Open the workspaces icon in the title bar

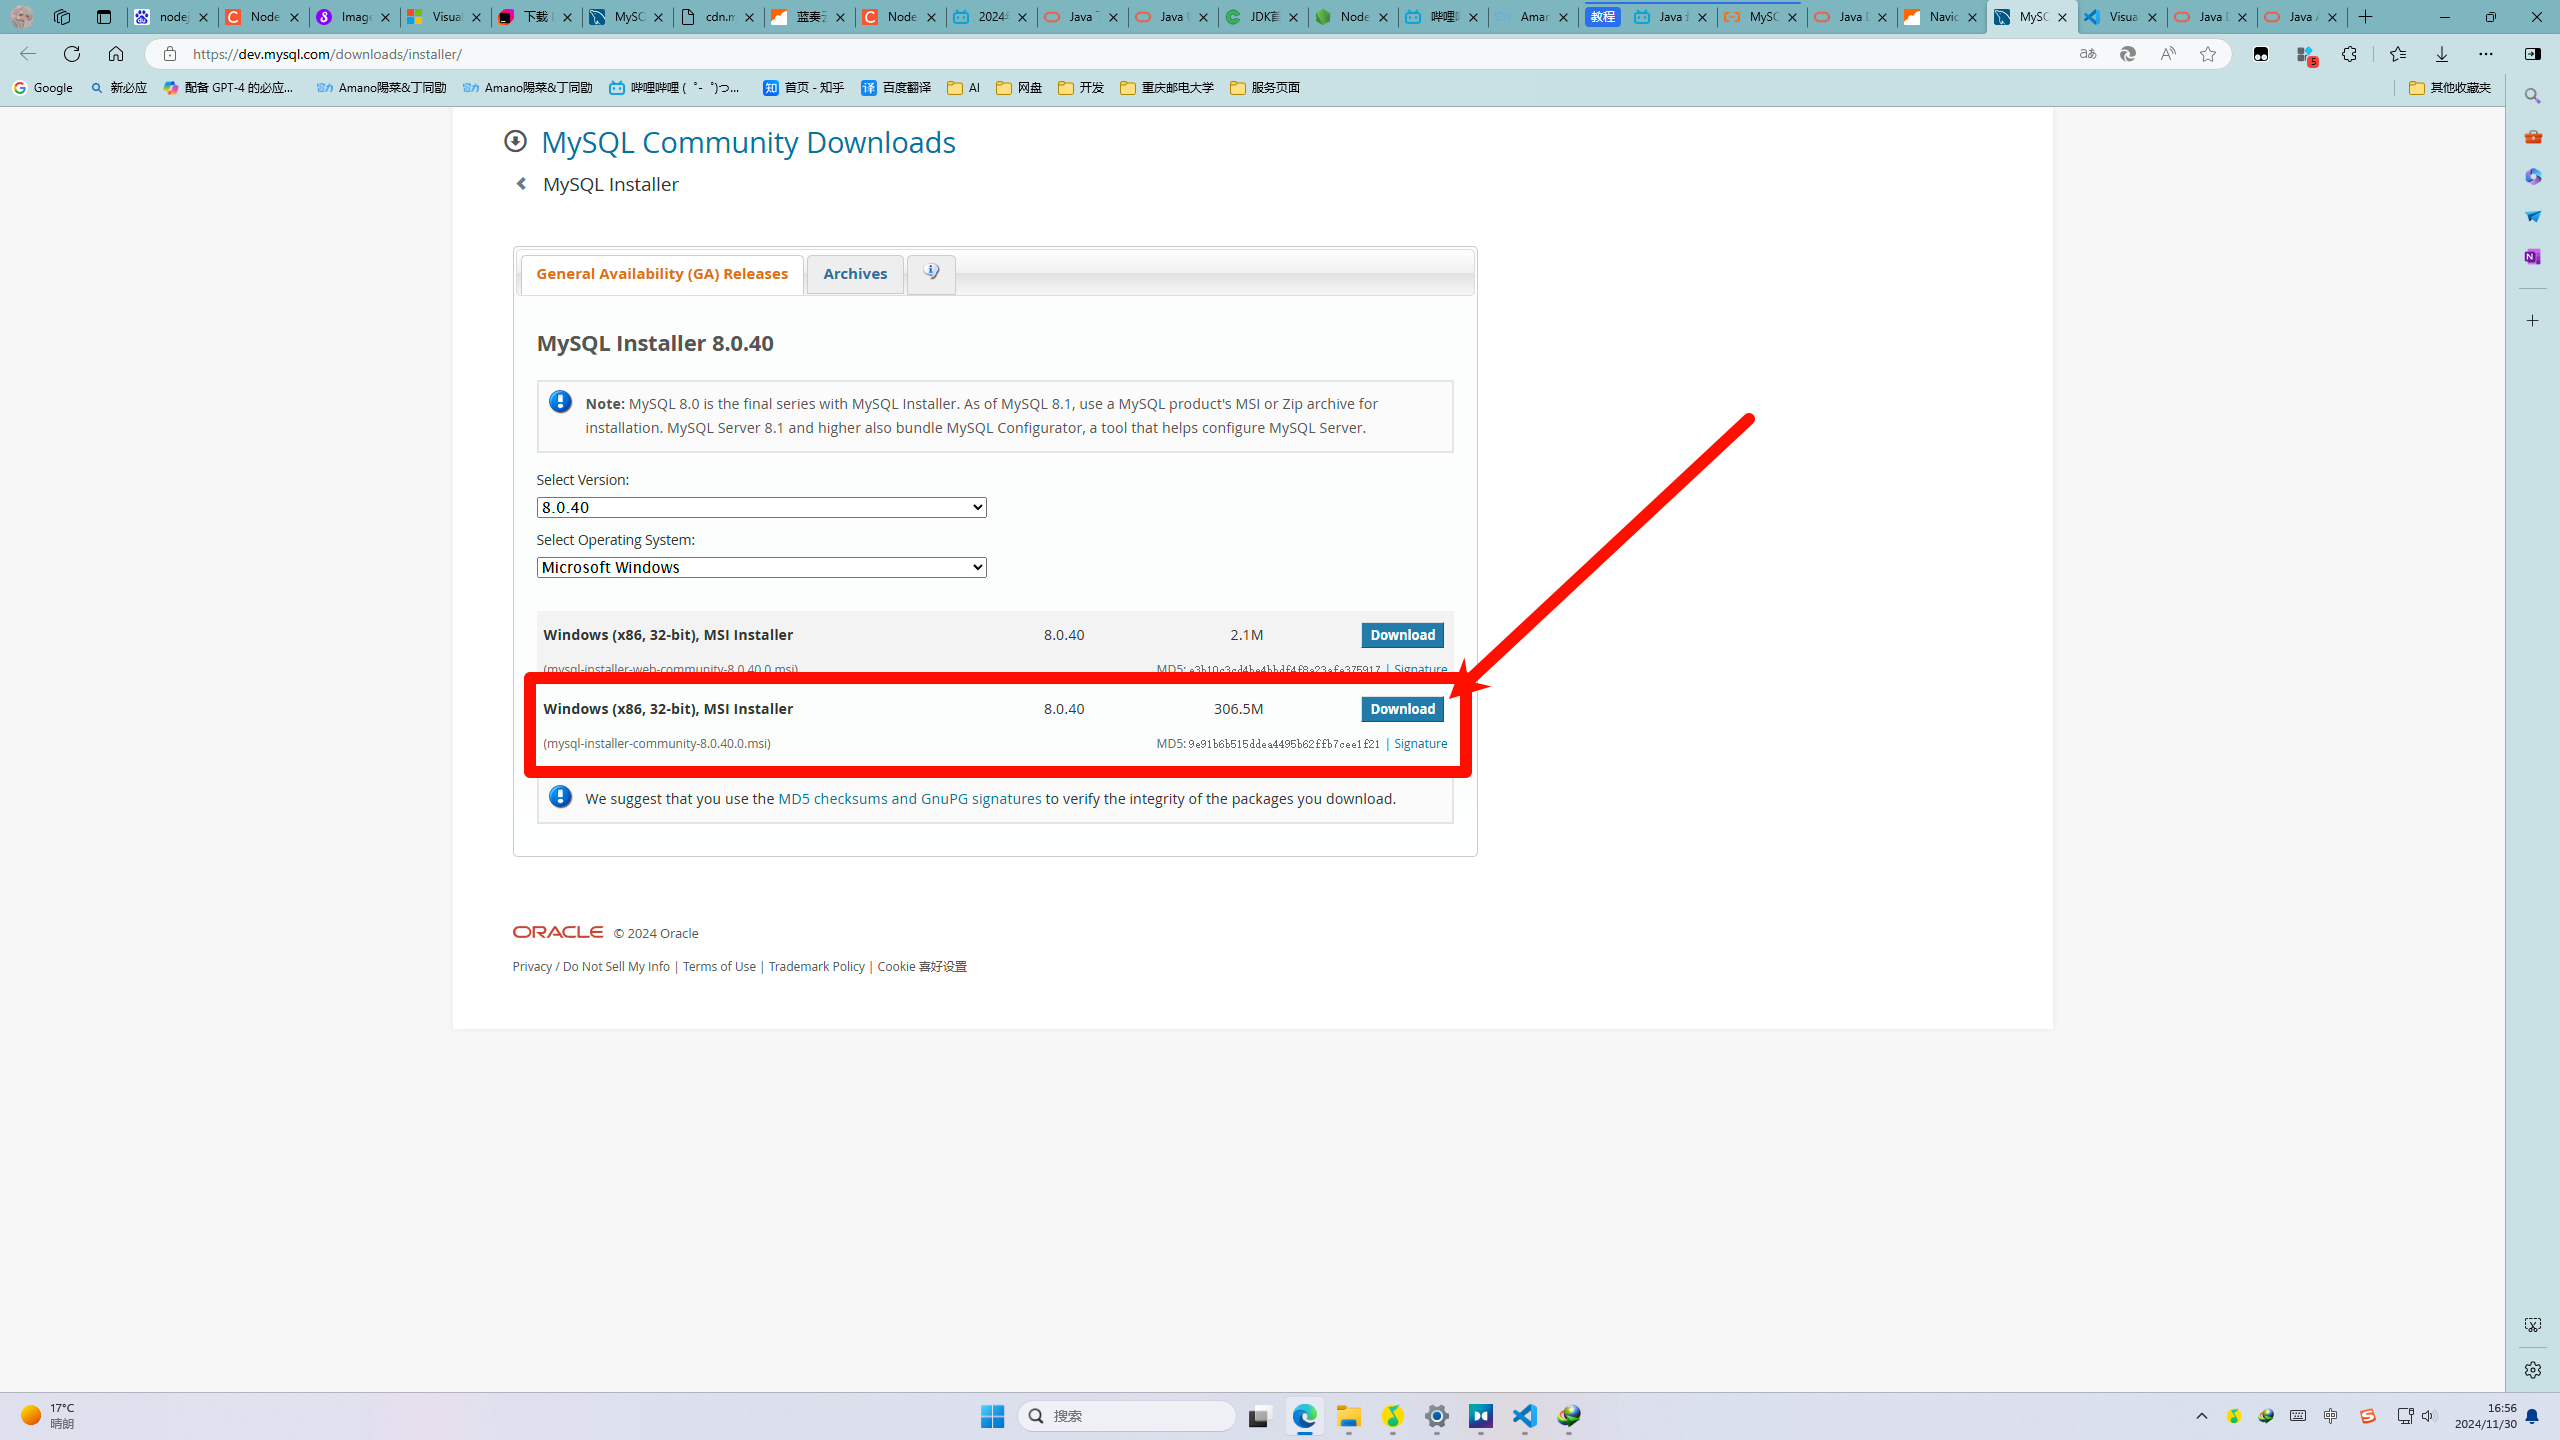[x=62, y=17]
